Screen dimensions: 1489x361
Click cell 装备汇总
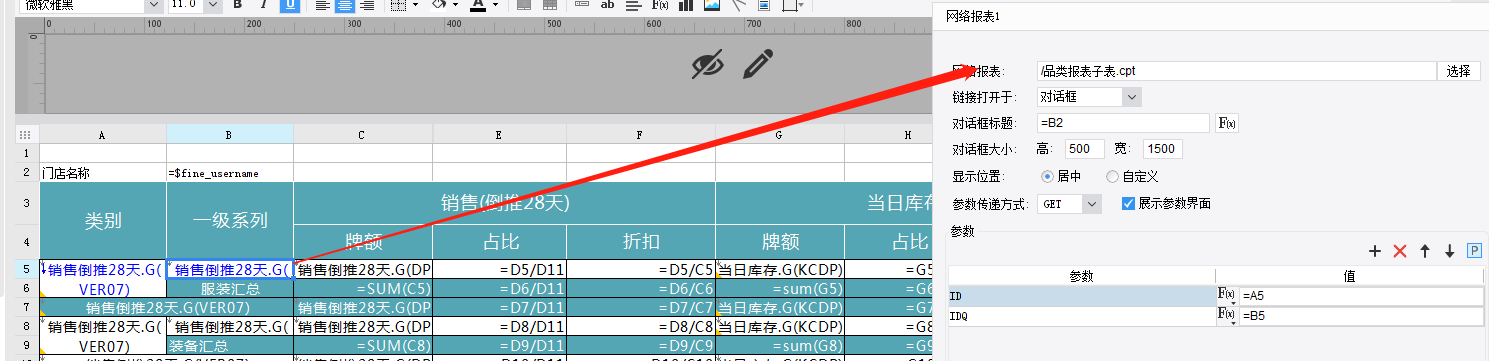click(x=229, y=345)
